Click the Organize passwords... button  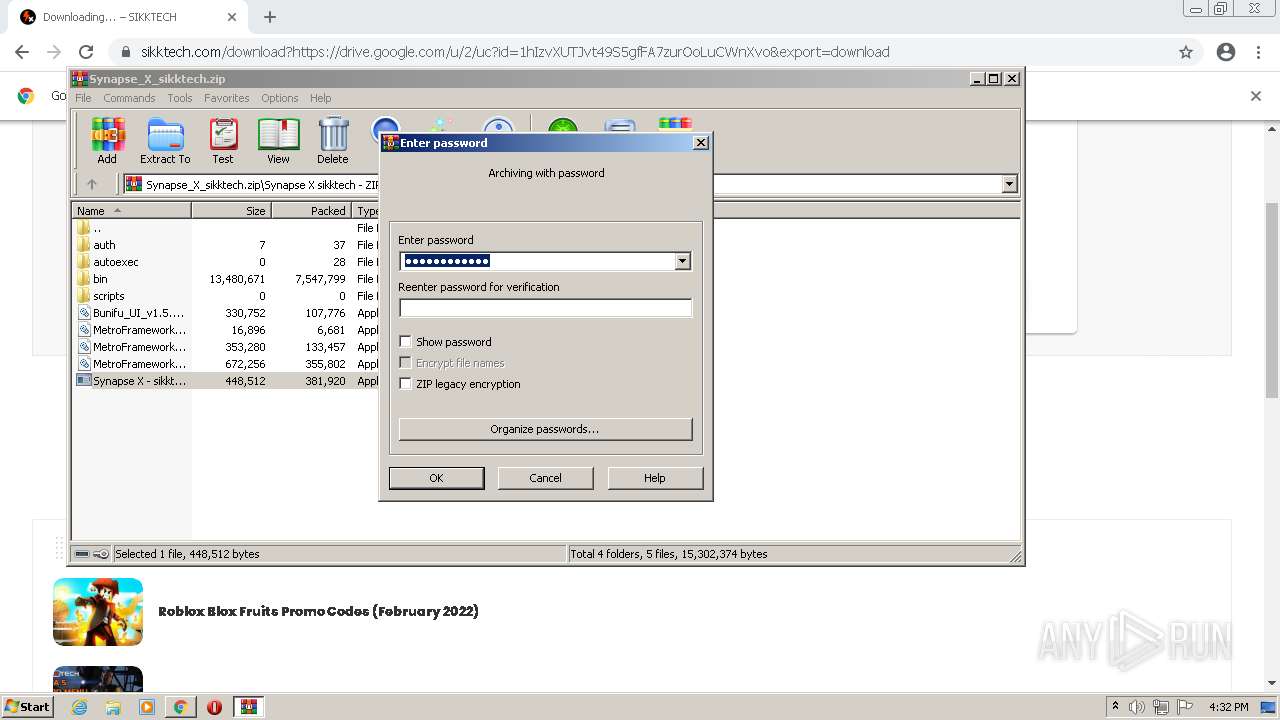545,429
